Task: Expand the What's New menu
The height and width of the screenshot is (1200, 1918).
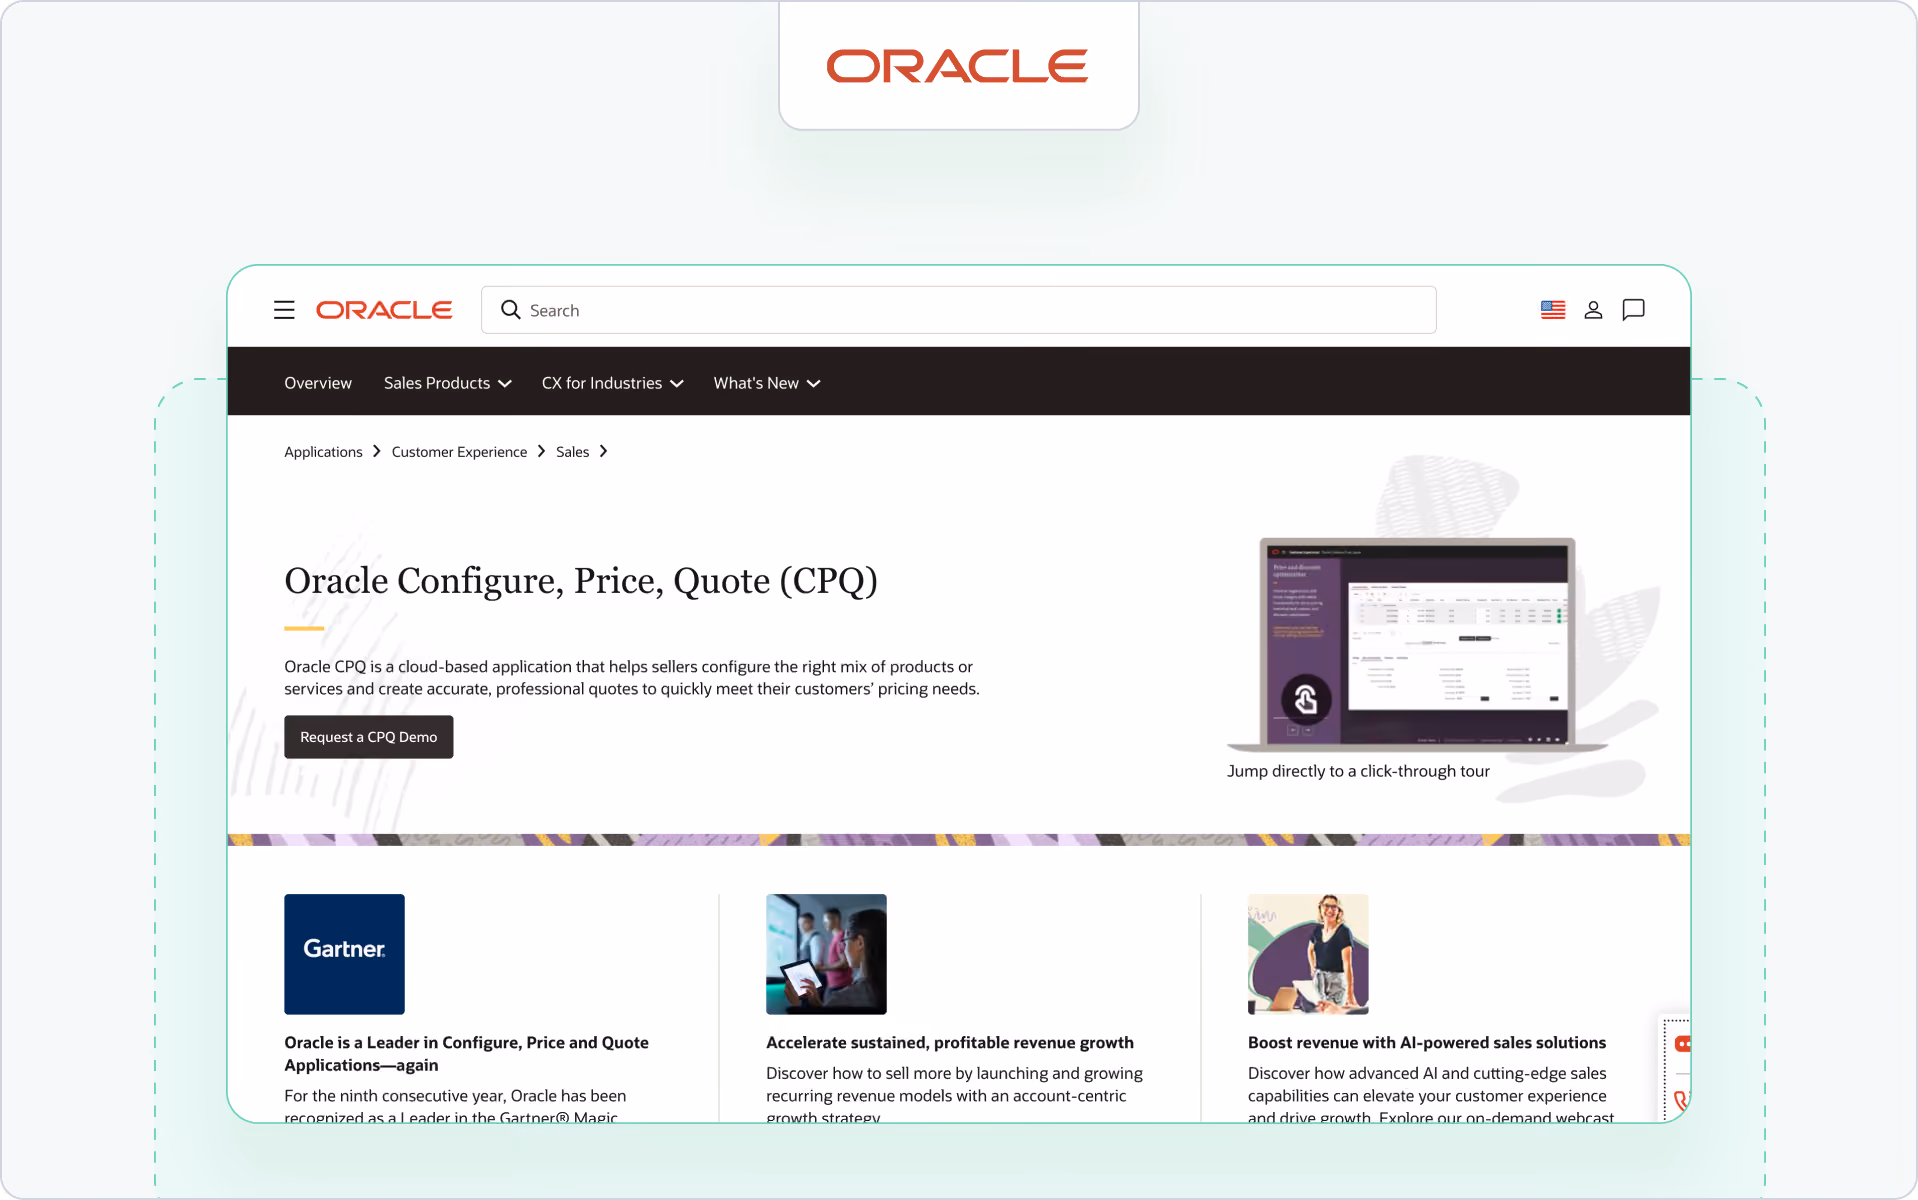Action: point(767,383)
